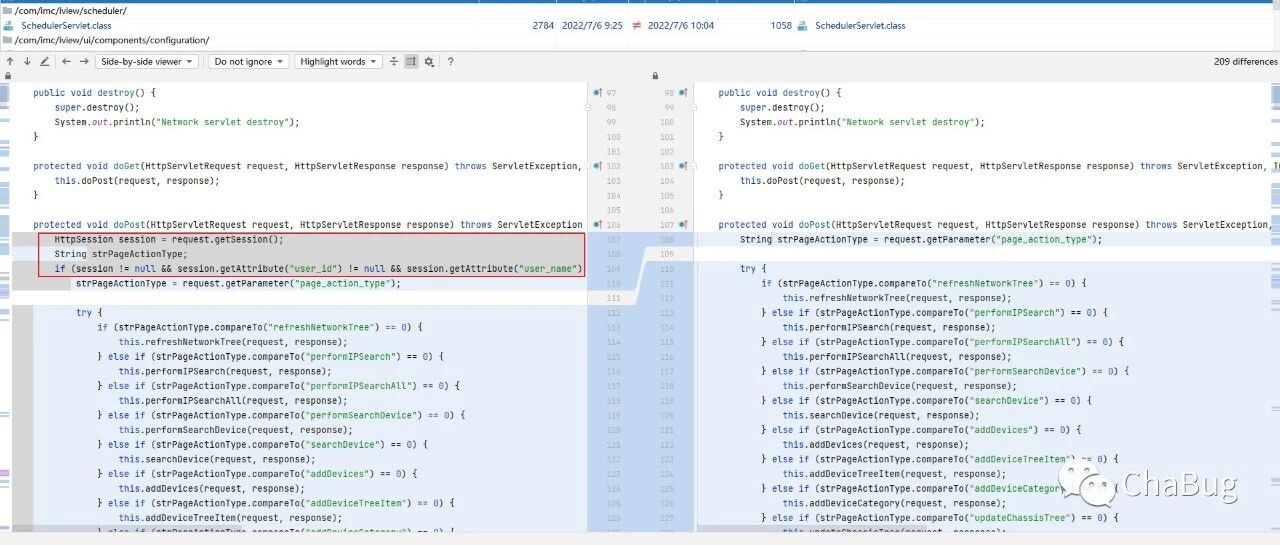The width and height of the screenshot is (1280, 545).
Task: Click the red not-equal status icon
Action: [636, 25]
